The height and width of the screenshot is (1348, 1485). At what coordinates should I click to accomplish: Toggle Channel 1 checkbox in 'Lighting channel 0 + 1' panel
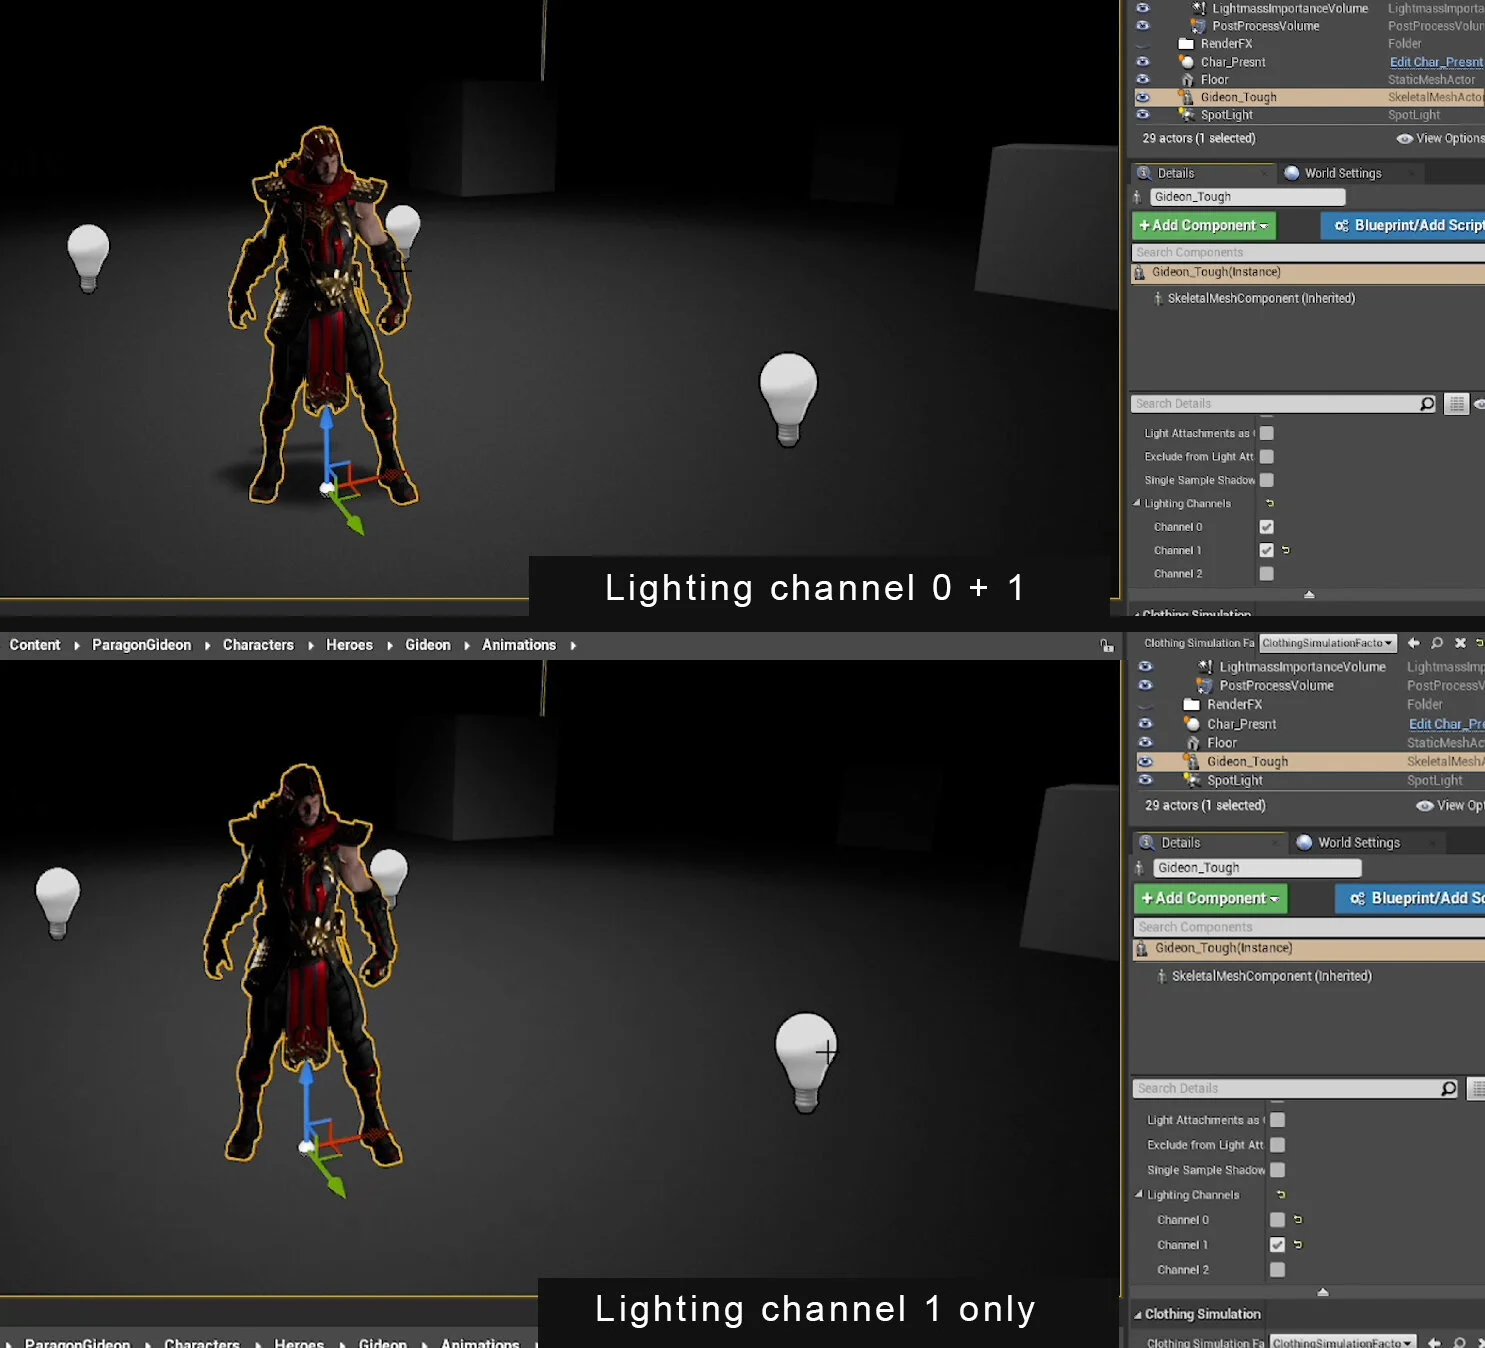coord(1267,550)
